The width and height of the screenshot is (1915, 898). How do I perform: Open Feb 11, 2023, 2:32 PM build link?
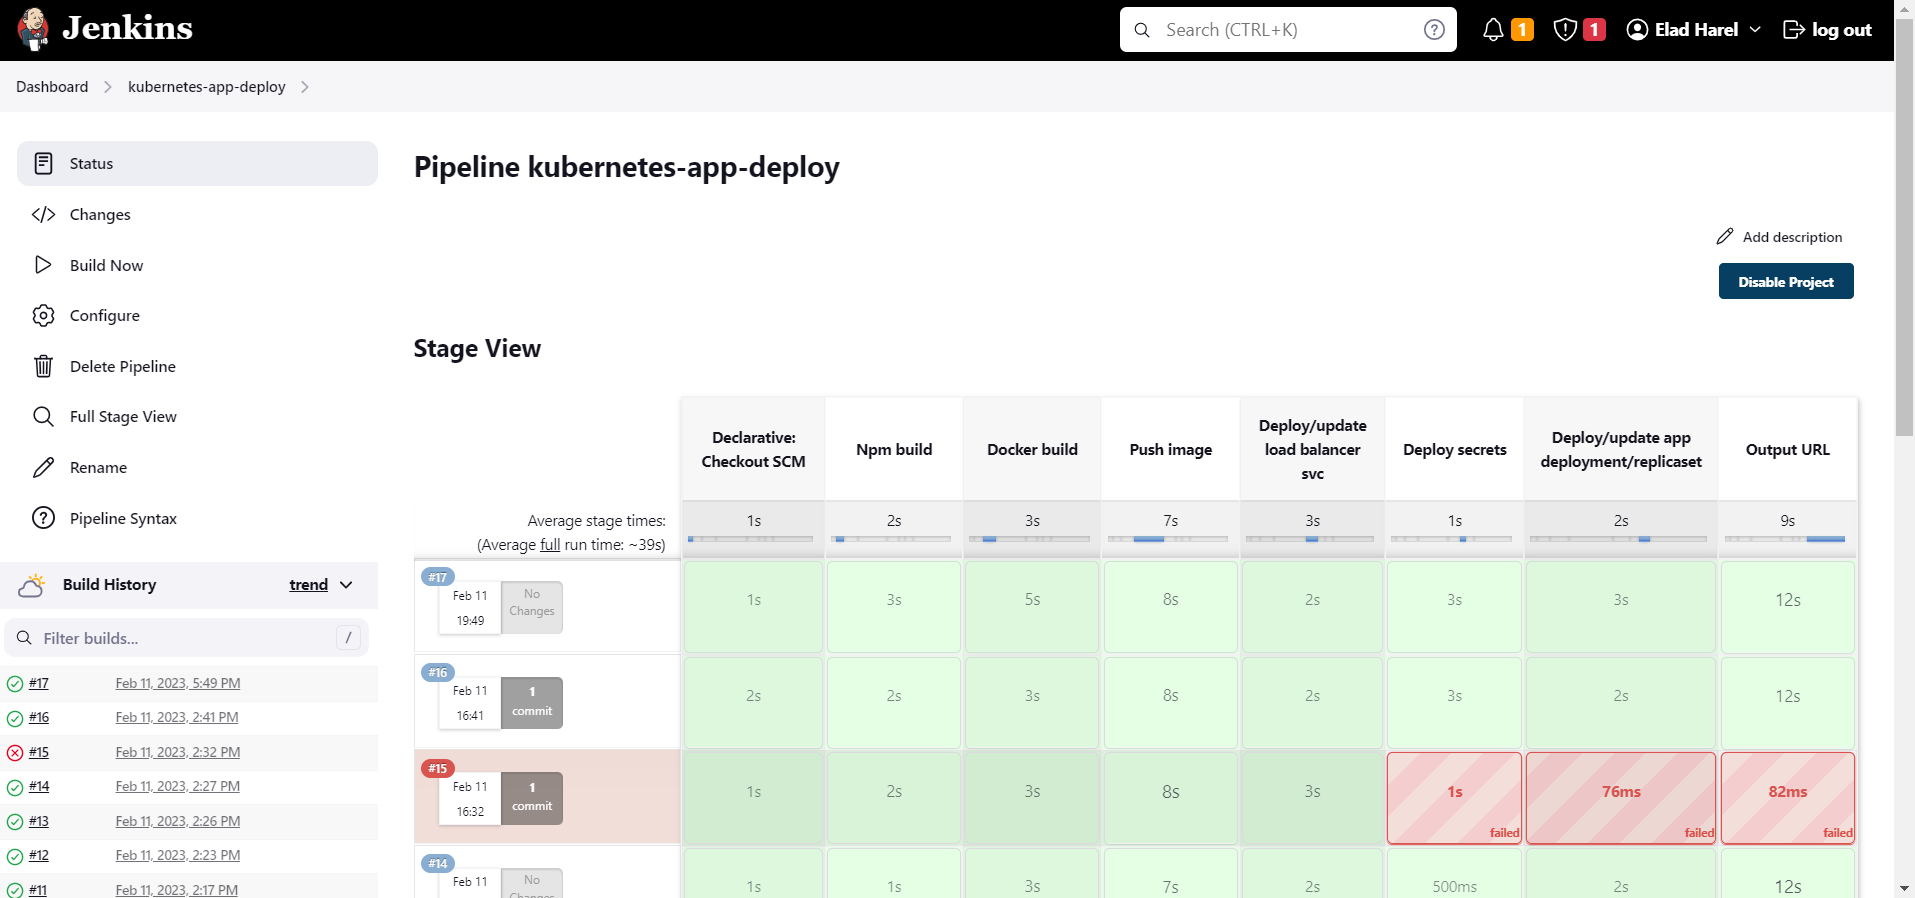point(178,752)
